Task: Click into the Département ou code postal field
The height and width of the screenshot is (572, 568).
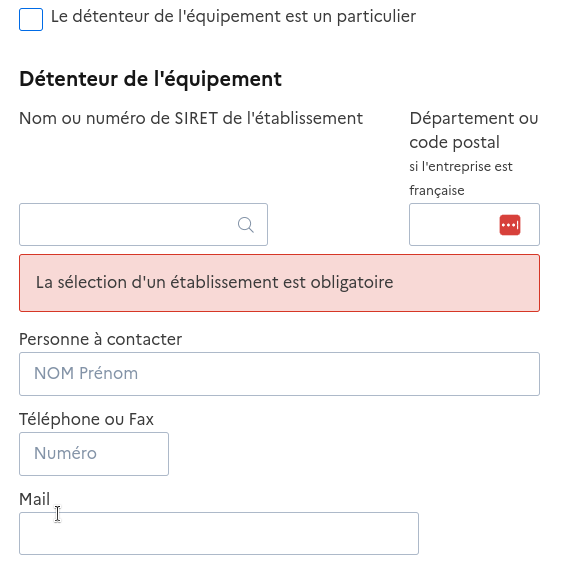Action: tap(474, 224)
